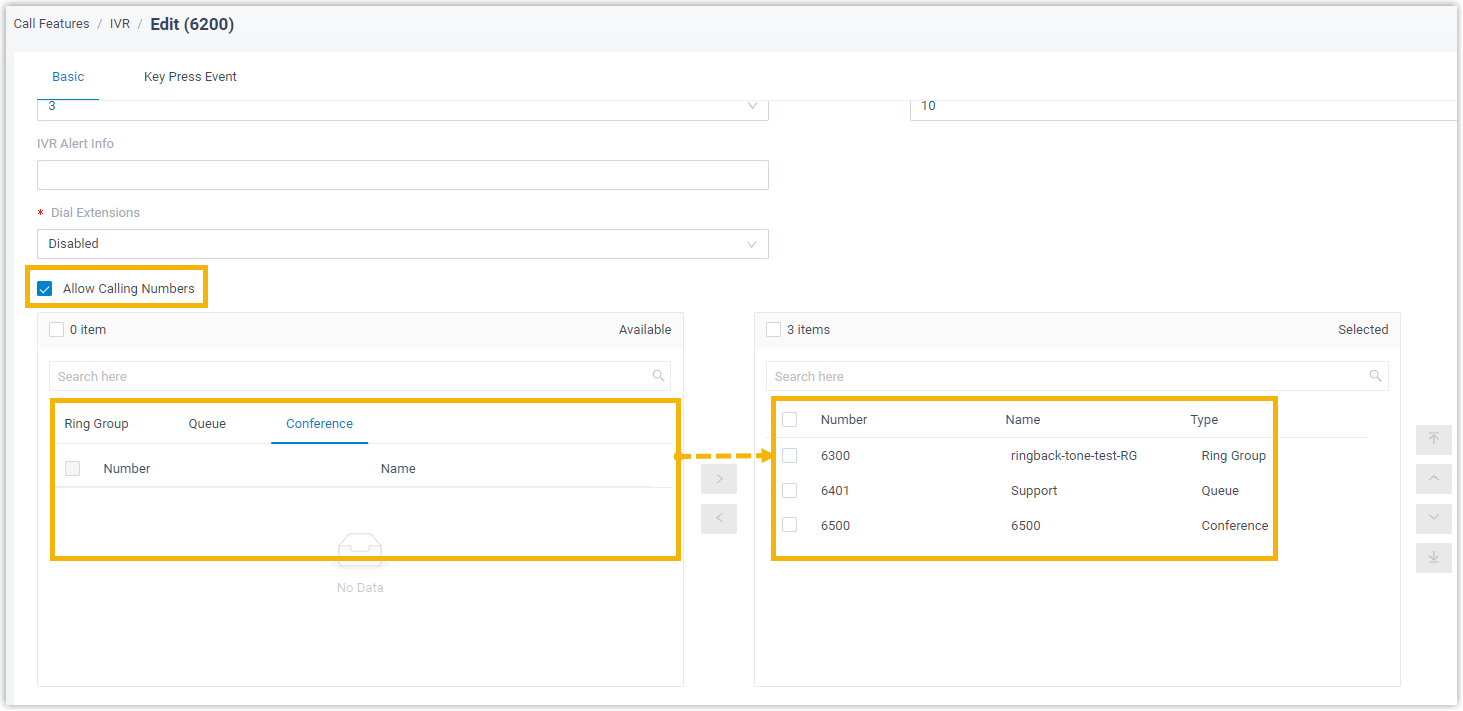Screen dimensions: 1463x711
Task: Tick the 6500 Conference row checkbox
Action: (x=790, y=526)
